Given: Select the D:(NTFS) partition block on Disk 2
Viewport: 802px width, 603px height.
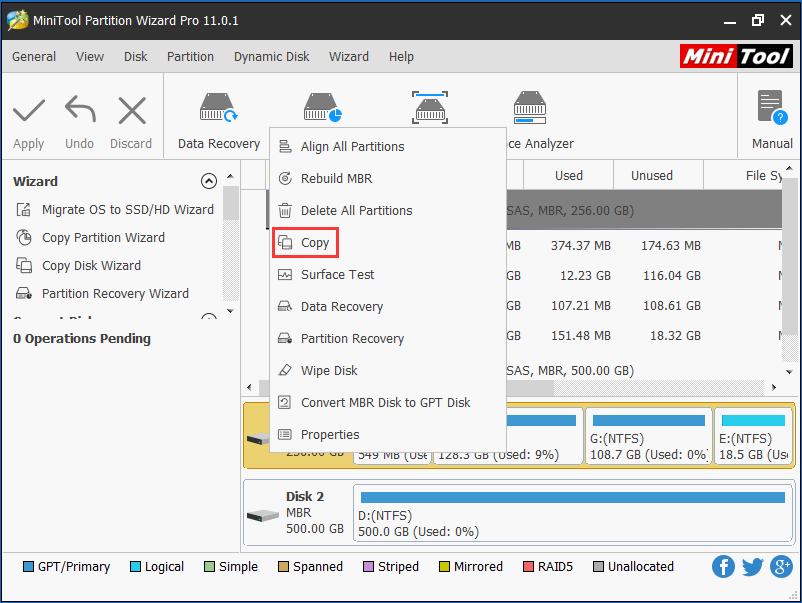Looking at the screenshot, I should coord(572,513).
